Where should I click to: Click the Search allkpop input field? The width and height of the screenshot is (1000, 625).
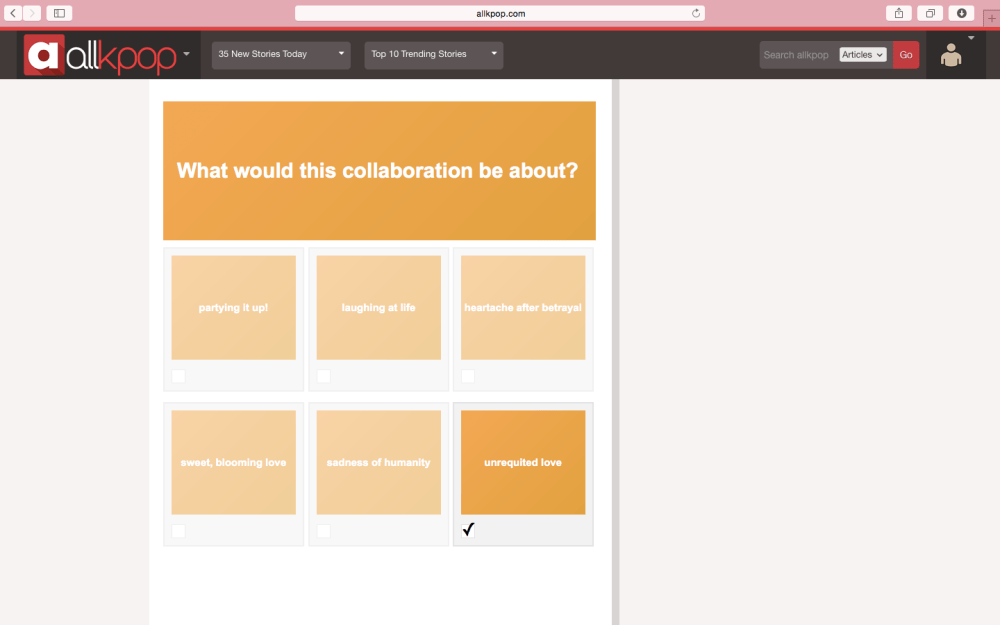click(798, 55)
